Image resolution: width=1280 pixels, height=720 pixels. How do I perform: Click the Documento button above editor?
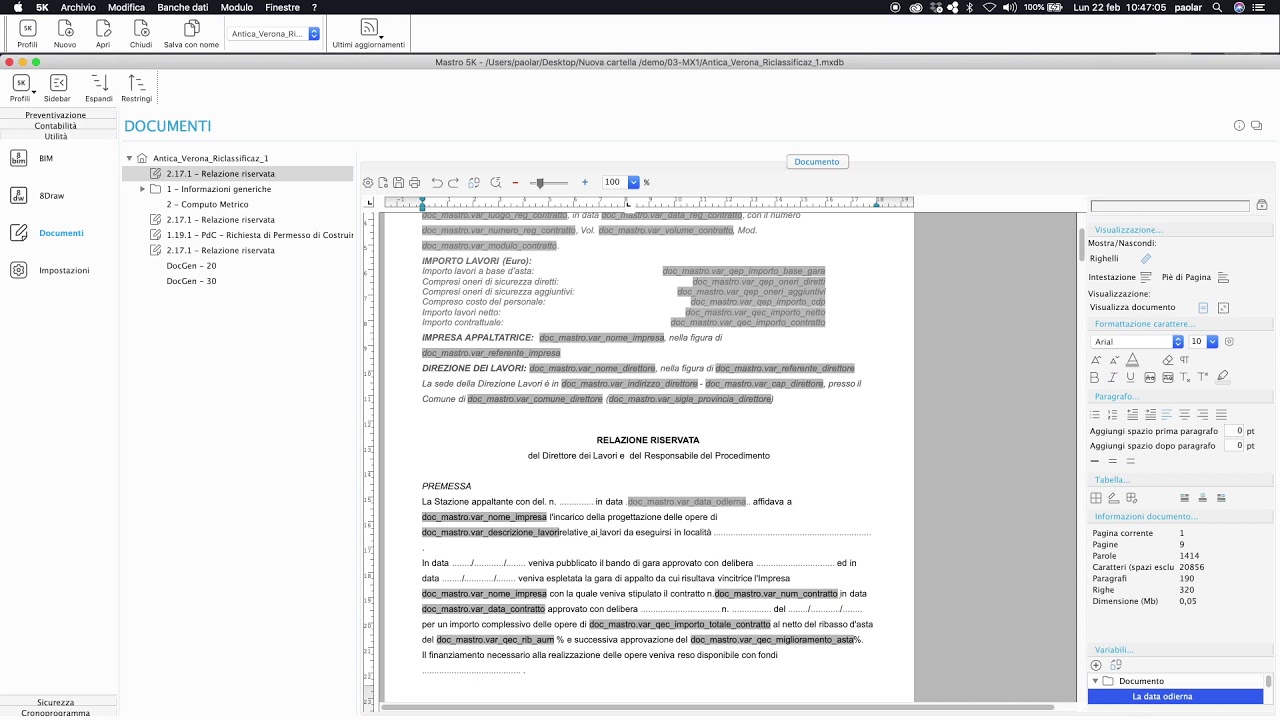[x=817, y=161]
